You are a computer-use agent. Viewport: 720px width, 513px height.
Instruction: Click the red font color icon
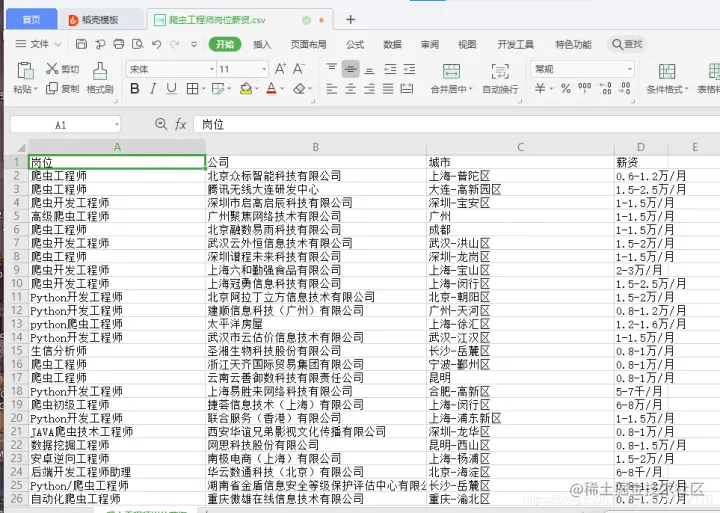(x=271, y=88)
